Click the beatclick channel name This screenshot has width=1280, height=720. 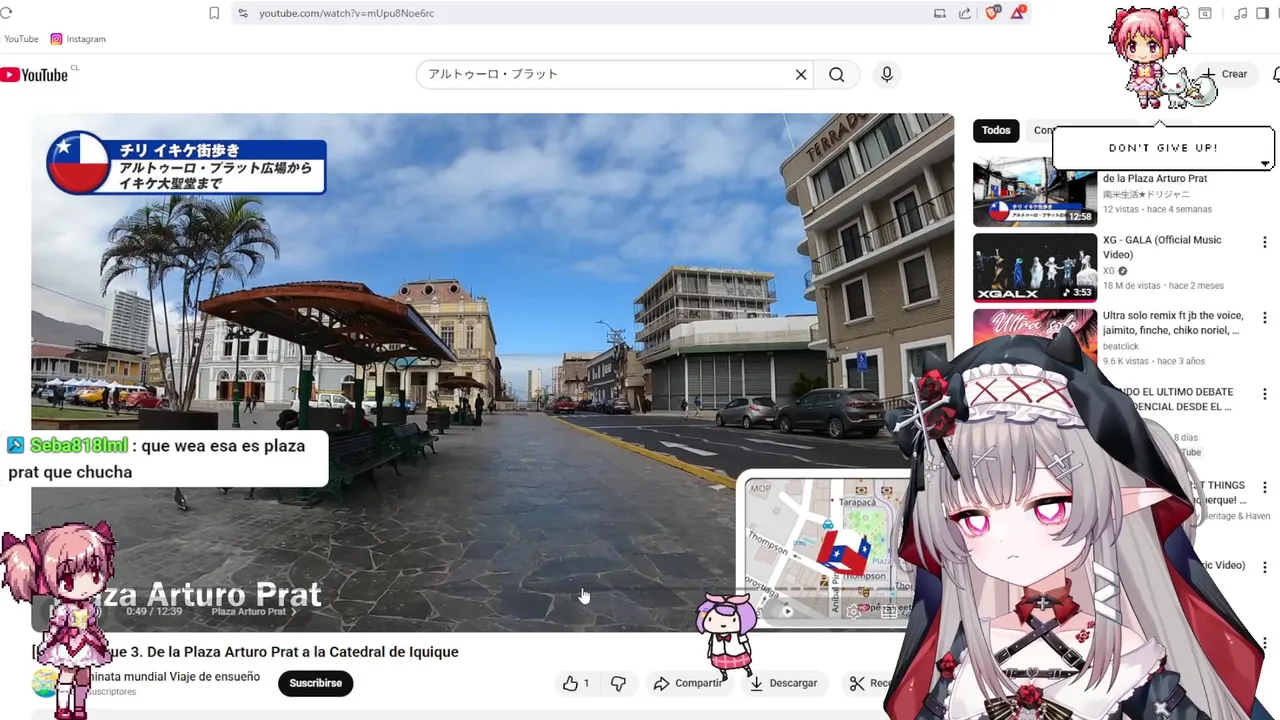(1122, 346)
